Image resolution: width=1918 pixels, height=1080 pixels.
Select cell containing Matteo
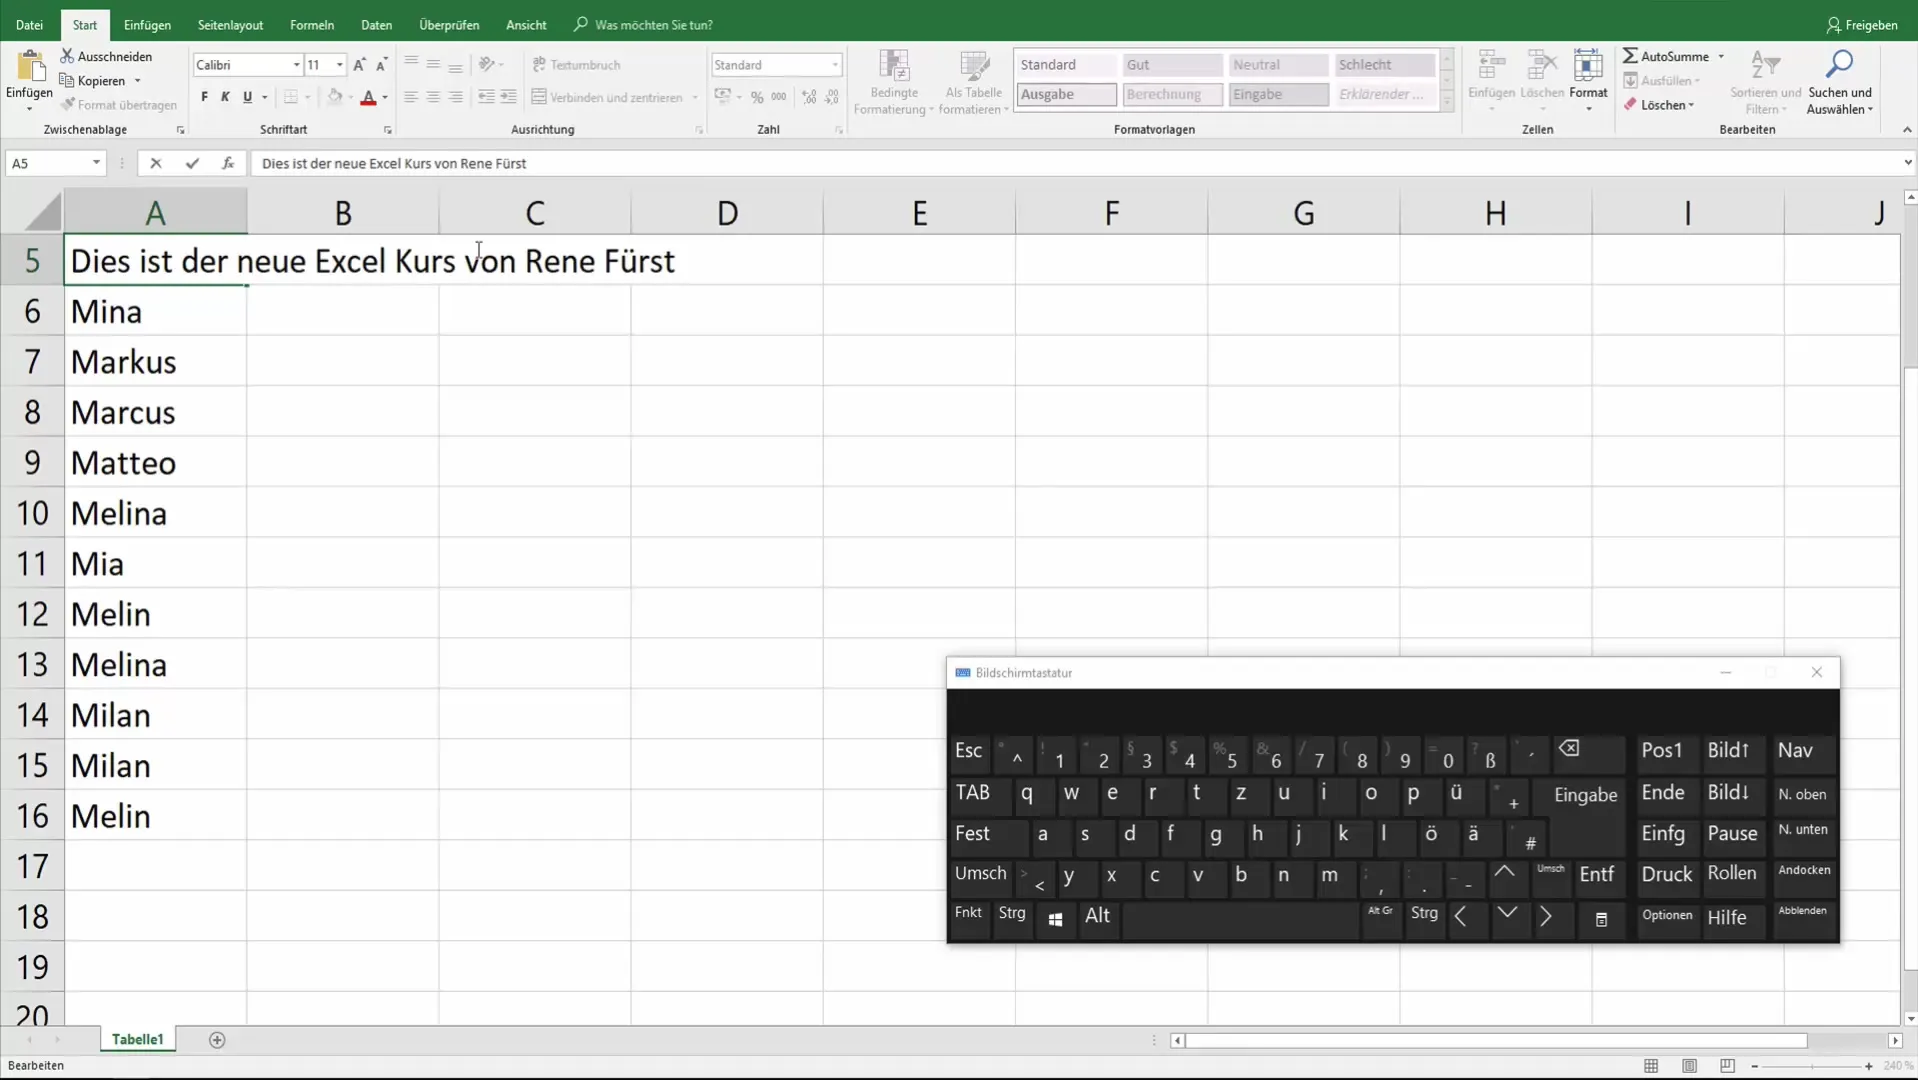(155, 463)
